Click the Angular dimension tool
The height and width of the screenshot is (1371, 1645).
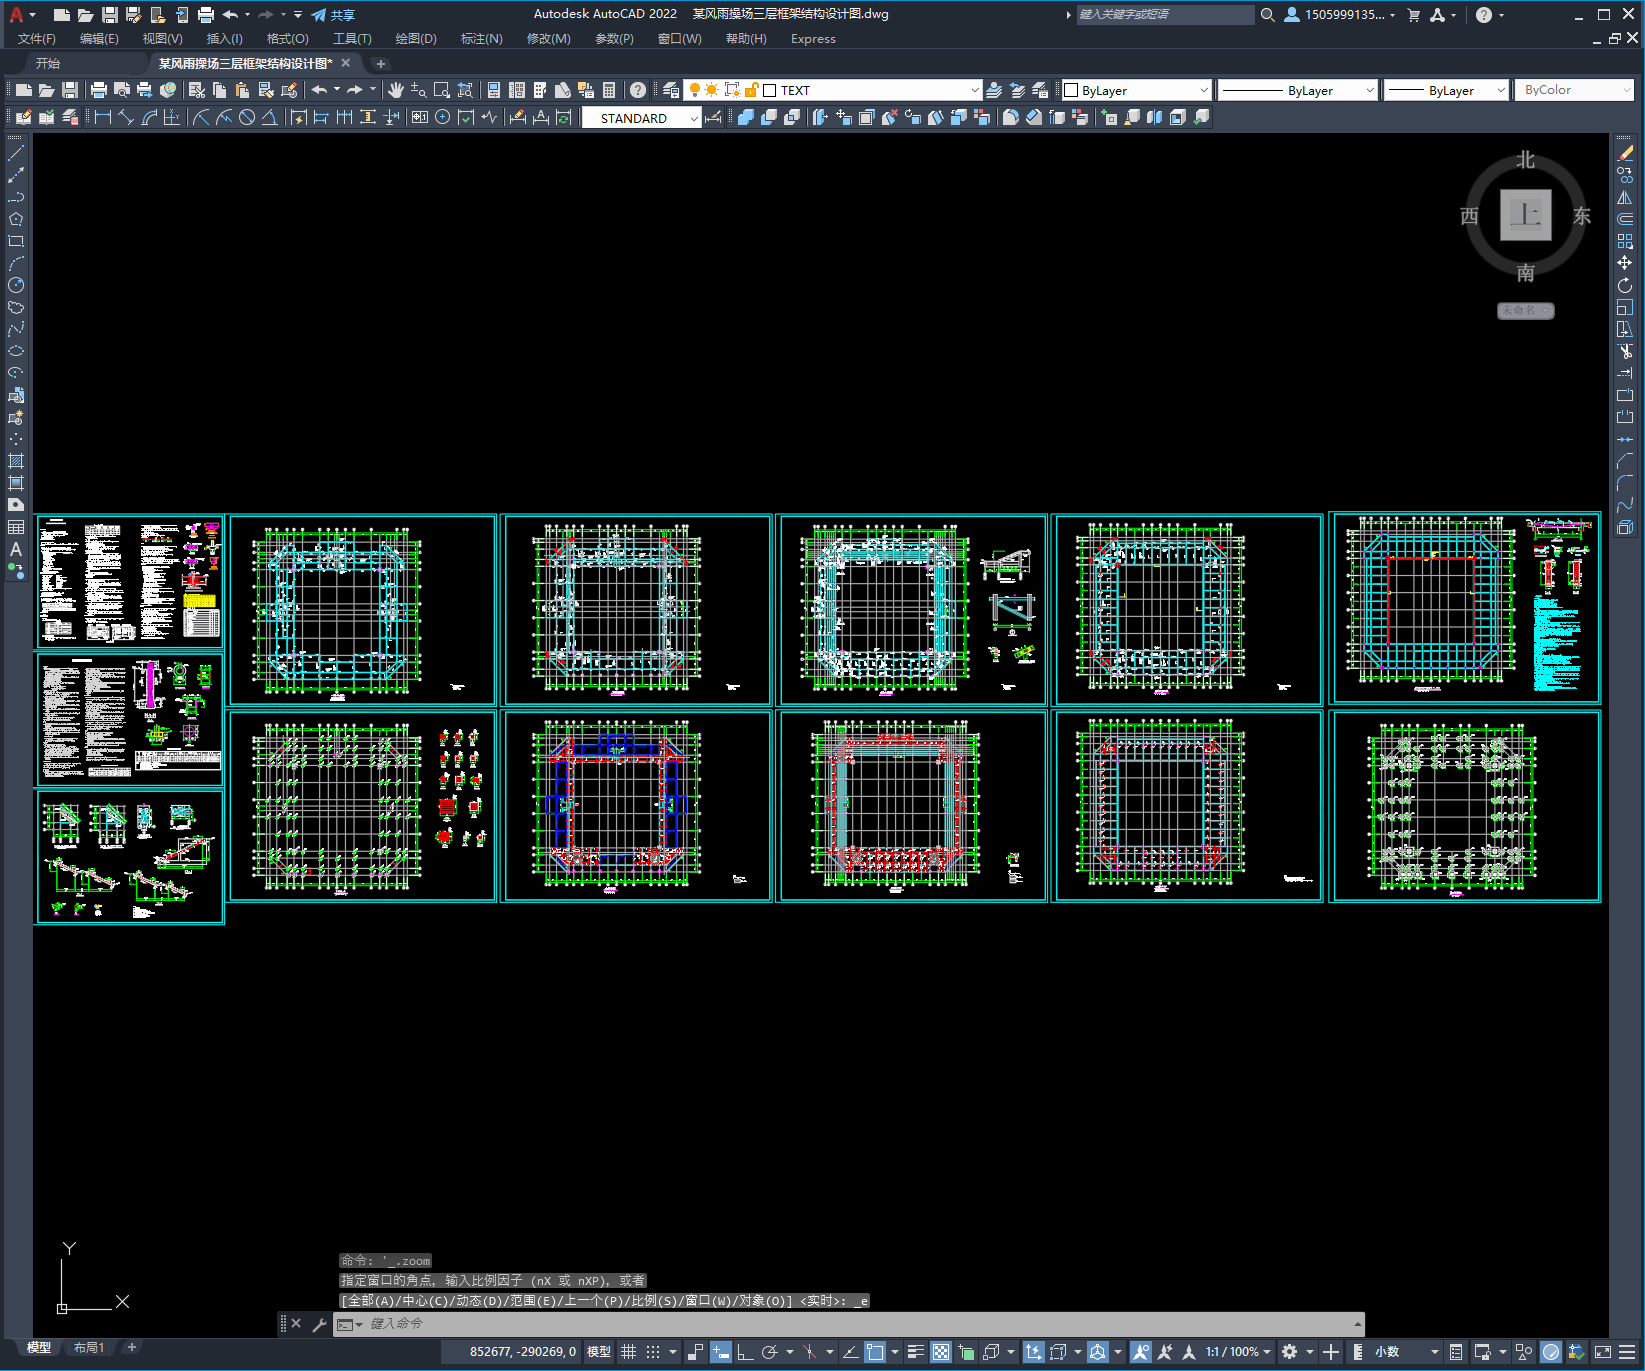pyautogui.click(x=270, y=117)
